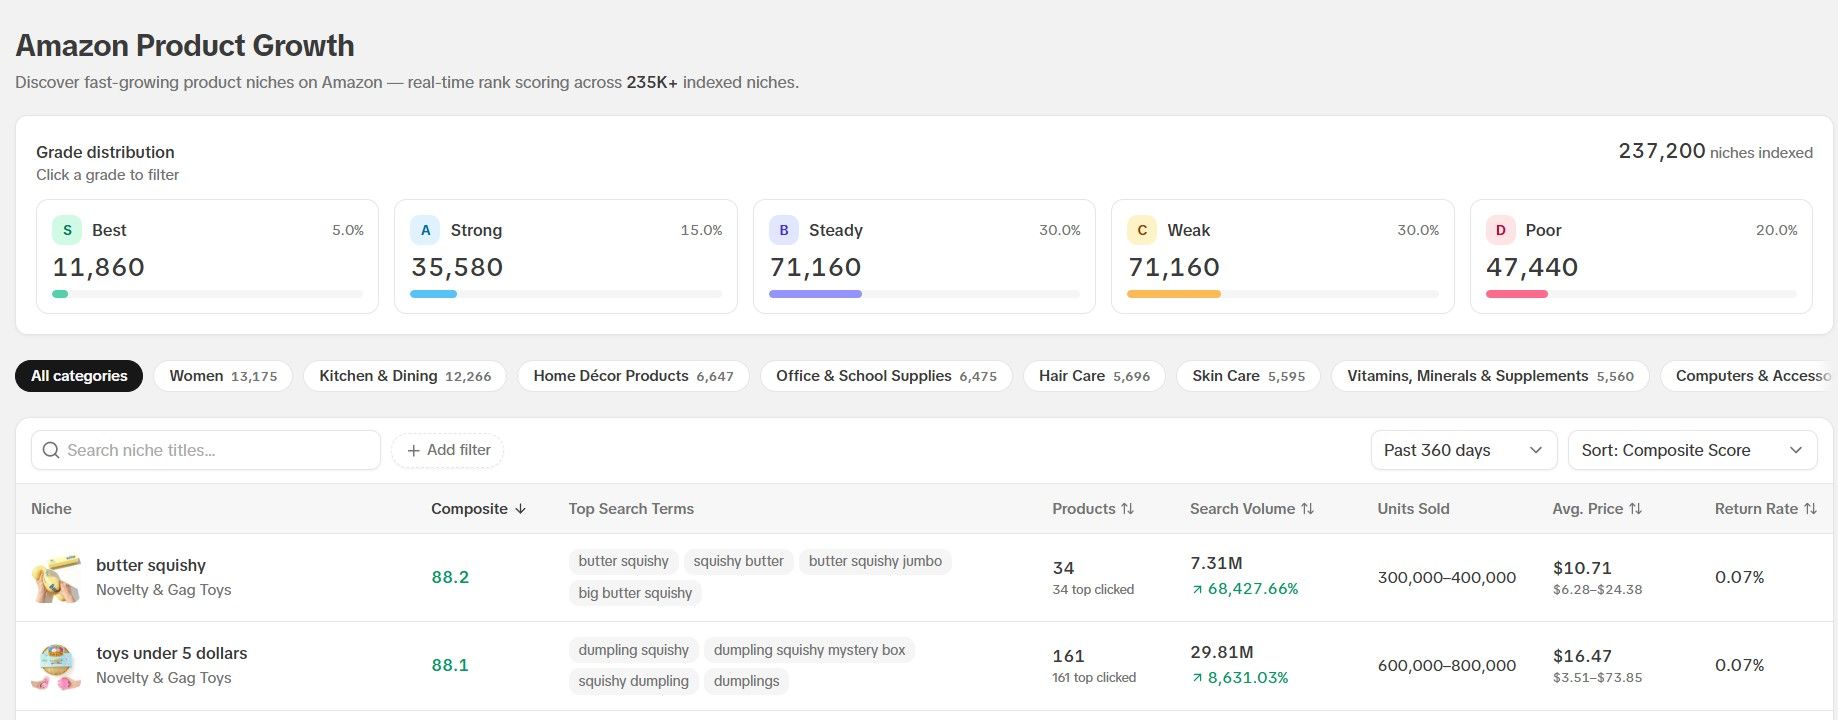Filter by Home Décor Products category
This screenshot has width=1838, height=720.
point(633,376)
